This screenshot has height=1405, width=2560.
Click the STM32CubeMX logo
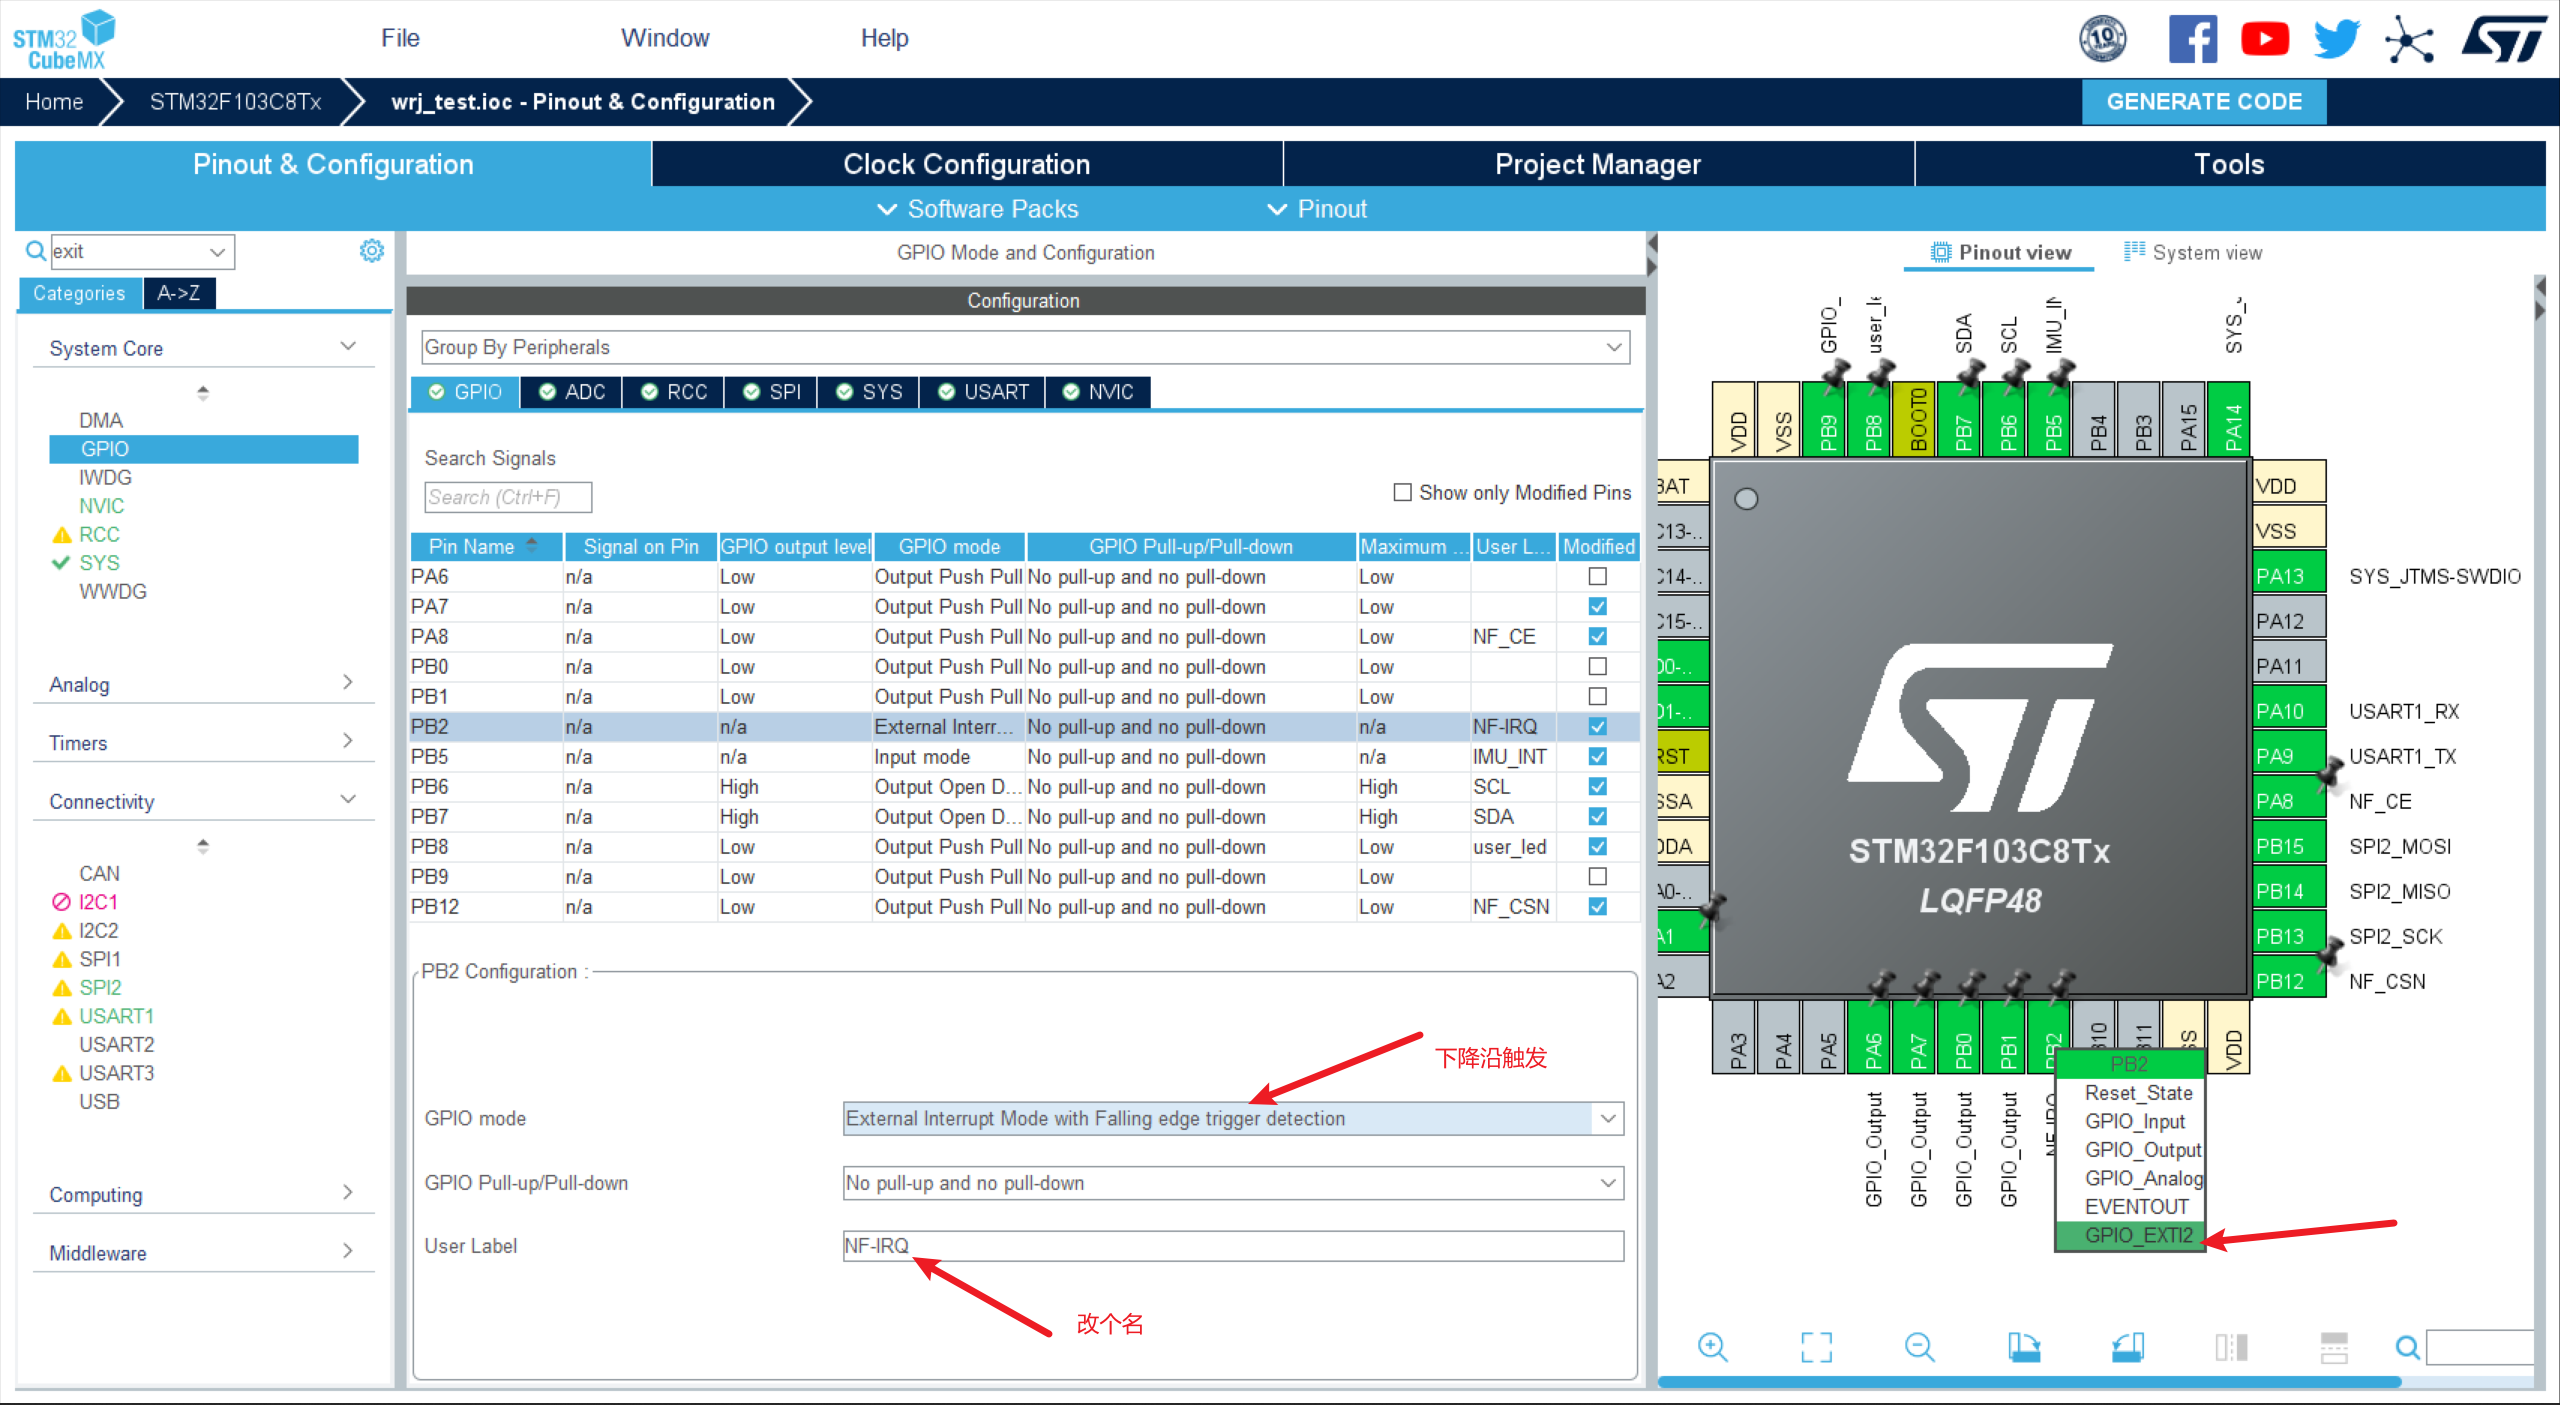(x=63, y=40)
